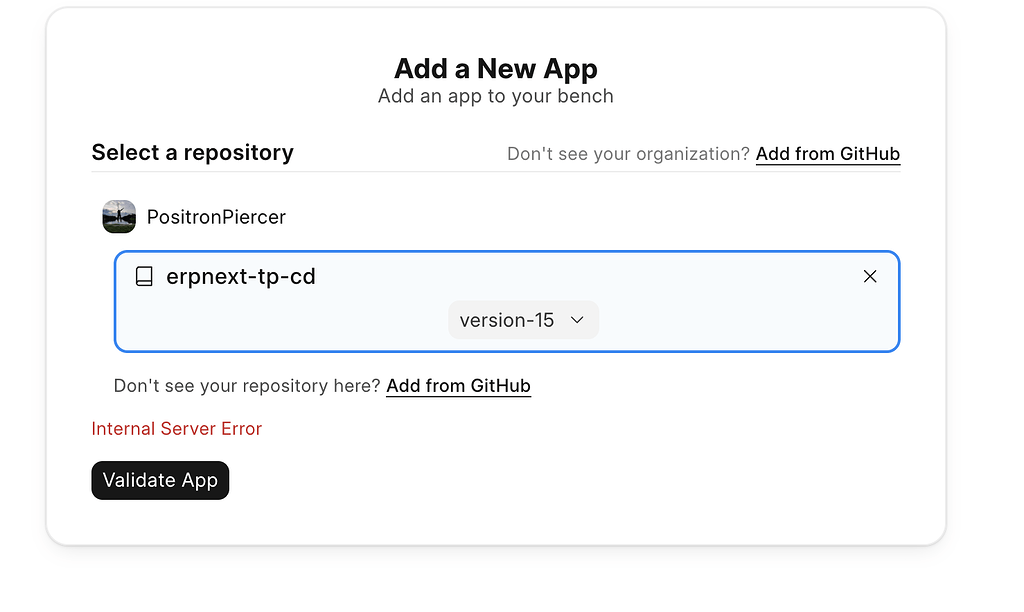Viewport: 1024px width, 612px height.
Task: Click the 'Don't see your repository here?' text
Action: (247, 386)
